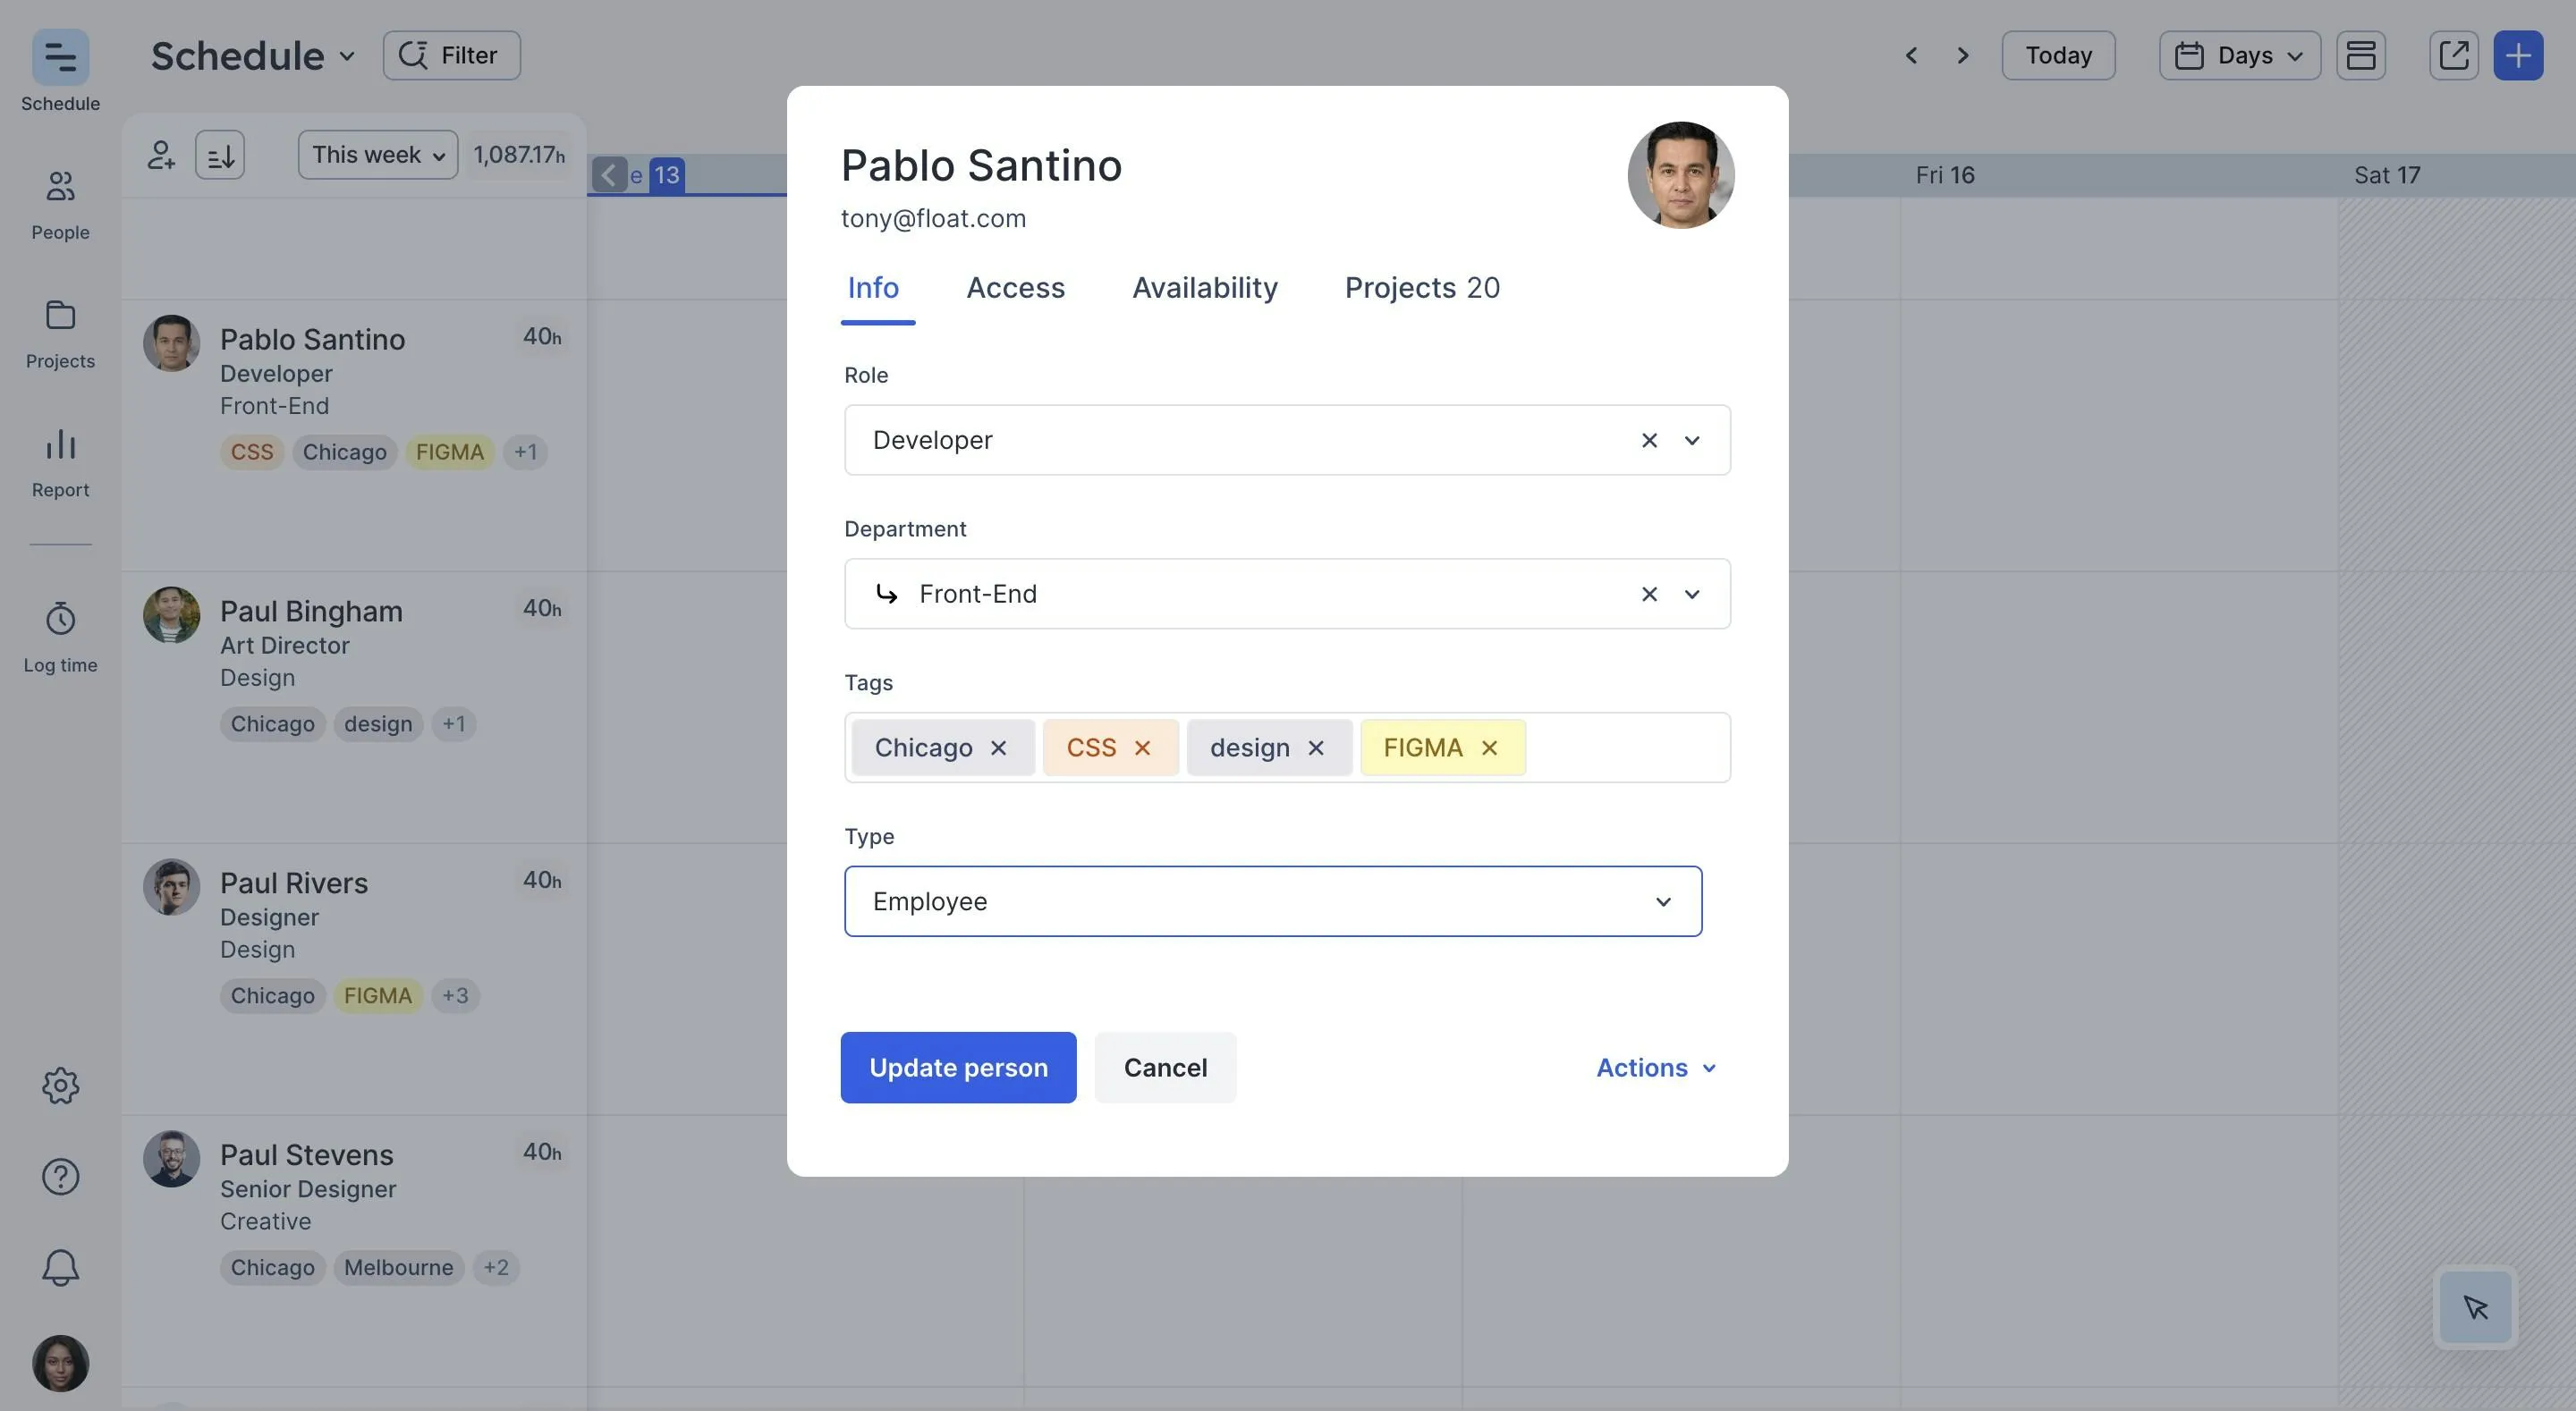2576x1411 pixels.
Task: Open the Type Employee dropdown
Action: [1273, 901]
